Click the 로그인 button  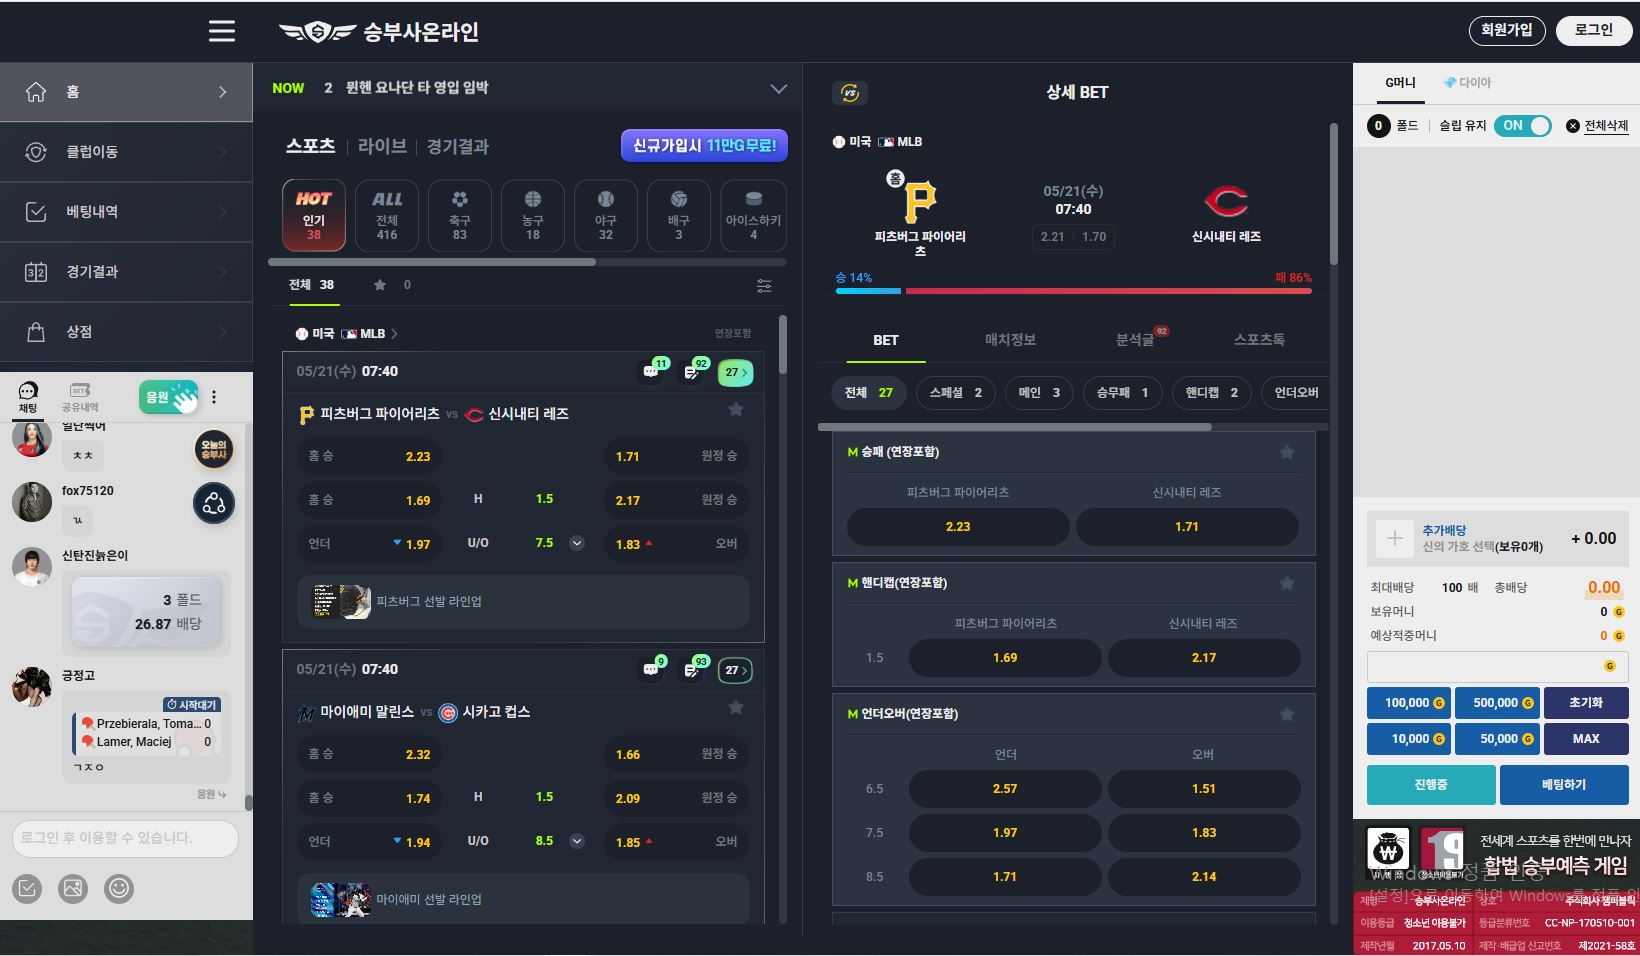pos(1593,30)
